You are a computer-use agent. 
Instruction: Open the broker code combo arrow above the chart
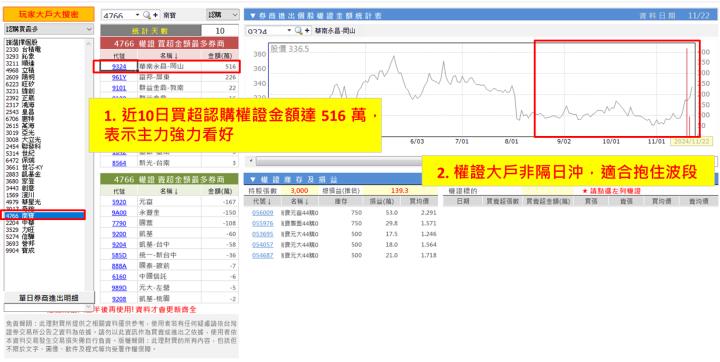289,31
